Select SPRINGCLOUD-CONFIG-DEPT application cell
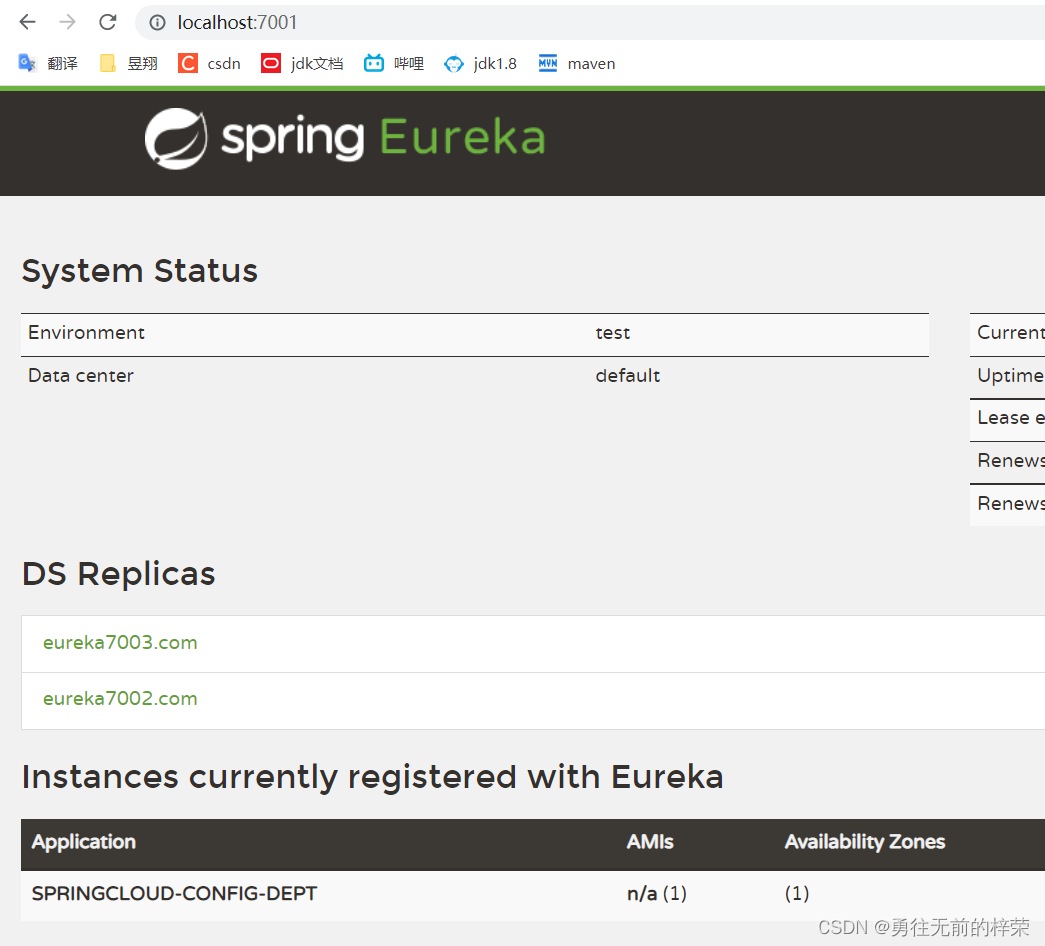Viewport: 1045px width, 946px height. point(175,893)
